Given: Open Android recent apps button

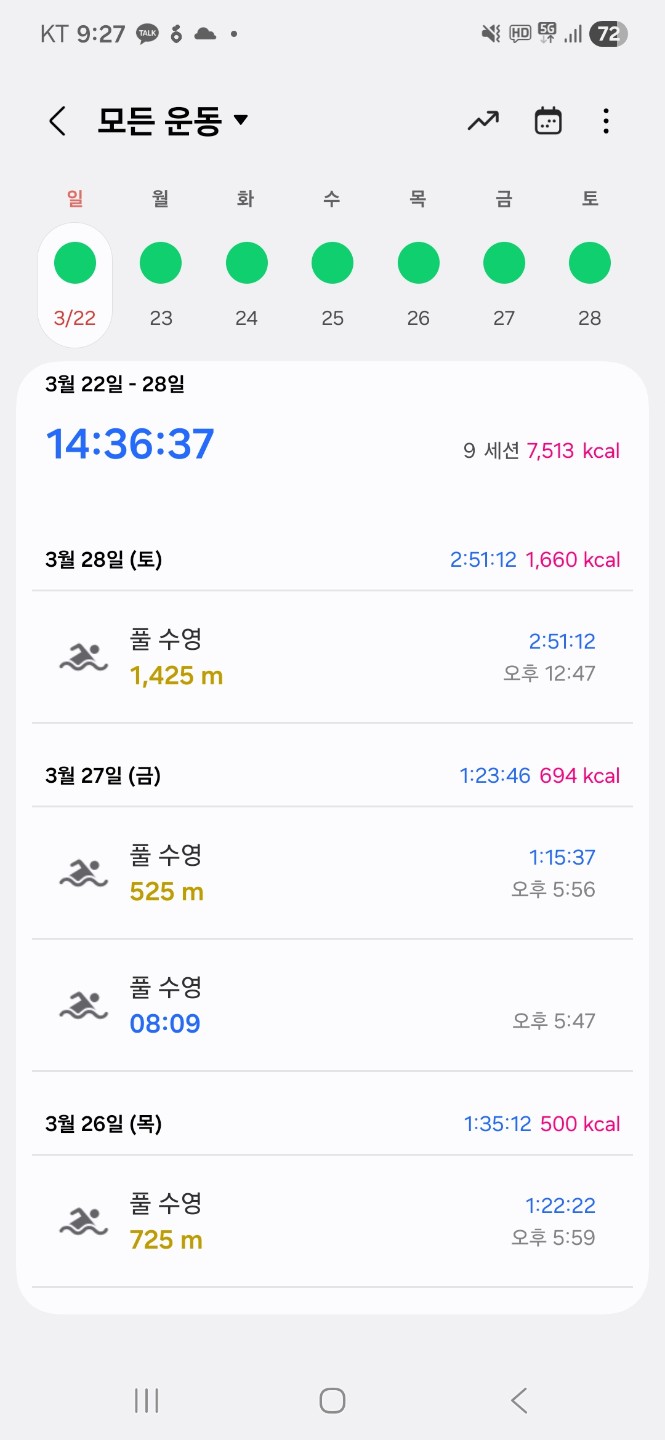Looking at the screenshot, I should pyautogui.click(x=146, y=1401).
